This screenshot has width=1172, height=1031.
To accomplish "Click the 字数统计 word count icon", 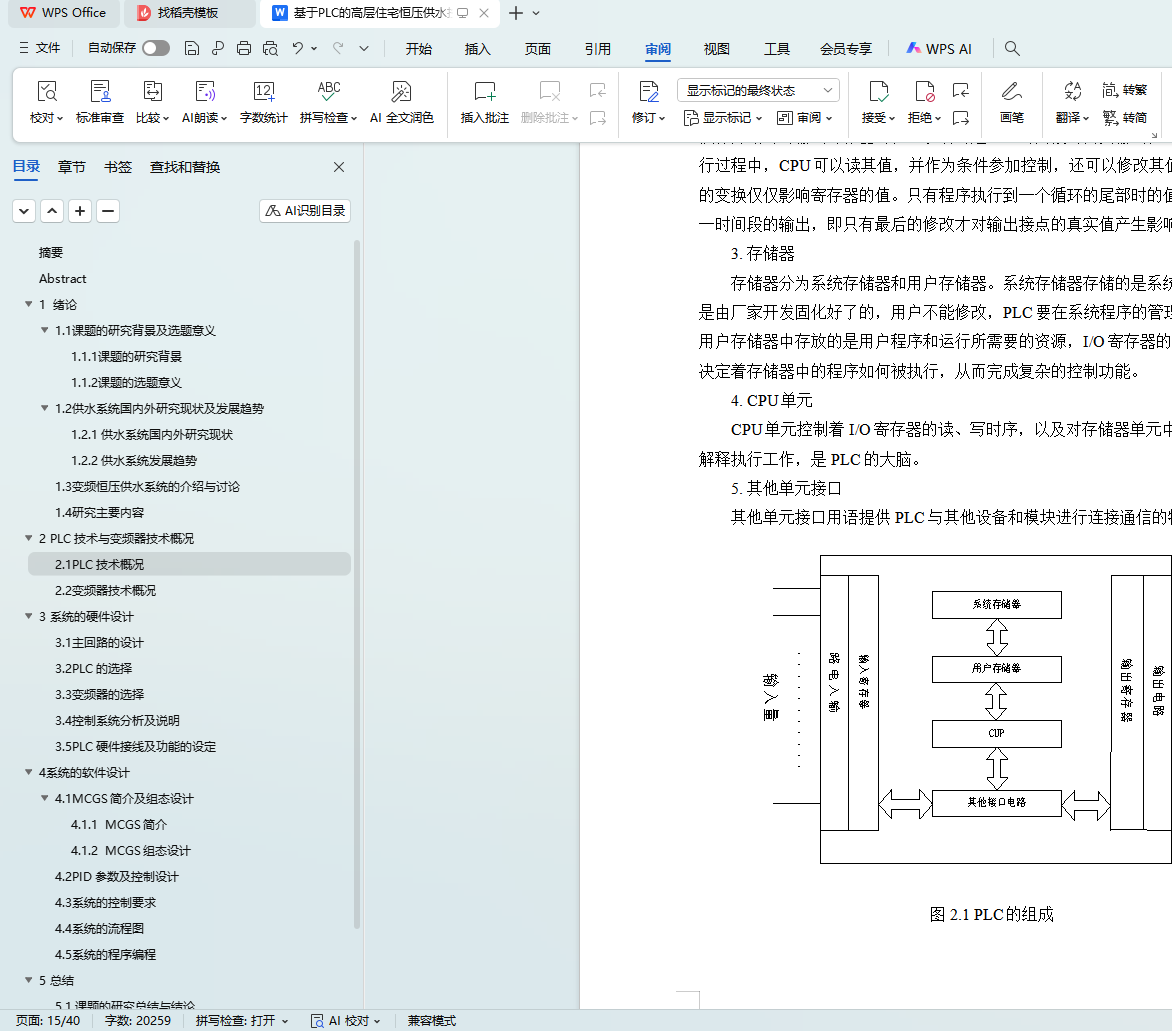I will coord(263,93).
